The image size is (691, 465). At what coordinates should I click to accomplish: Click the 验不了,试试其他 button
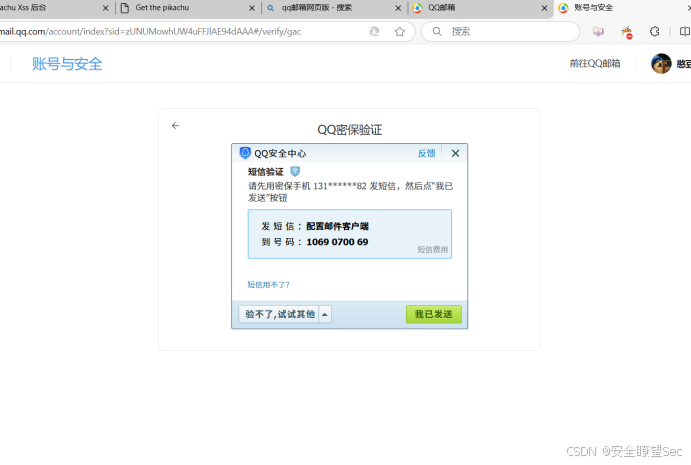[279, 314]
